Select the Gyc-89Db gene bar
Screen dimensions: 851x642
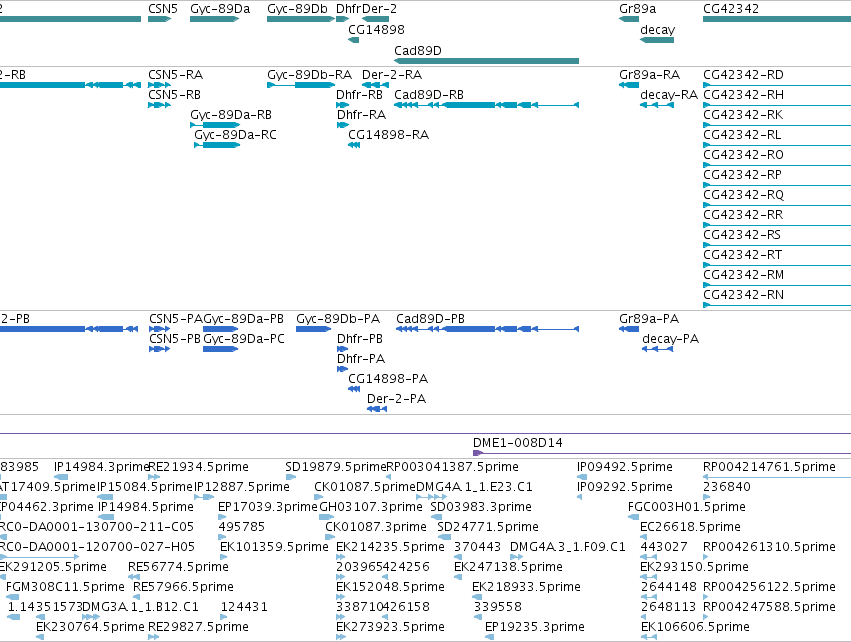pos(301,19)
